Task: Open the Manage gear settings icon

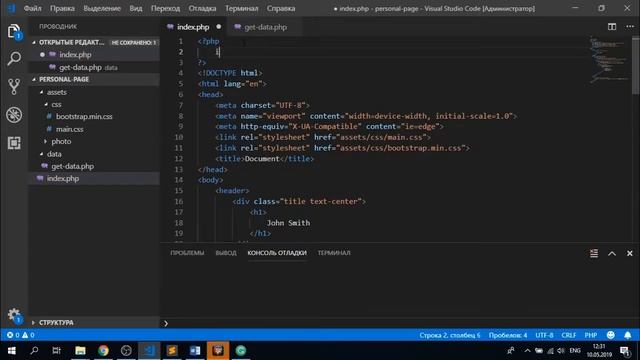Action: tap(14, 315)
